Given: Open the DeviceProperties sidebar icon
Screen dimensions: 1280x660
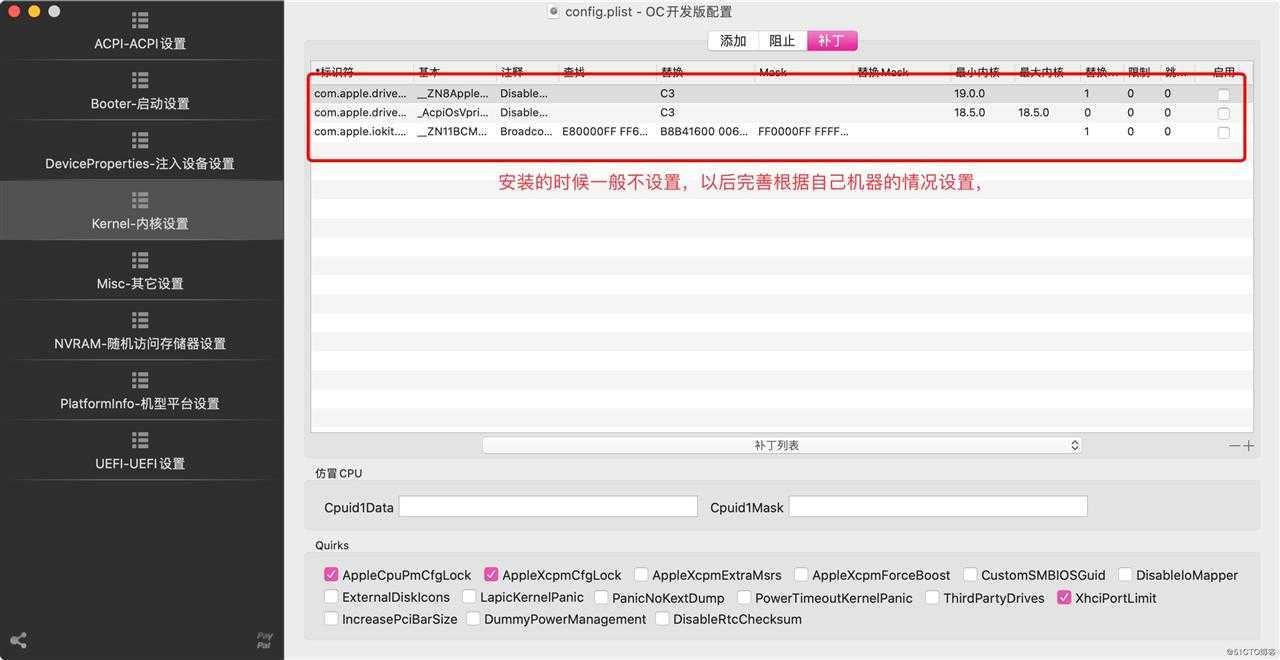Looking at the screenshot, I should (140, 140).
